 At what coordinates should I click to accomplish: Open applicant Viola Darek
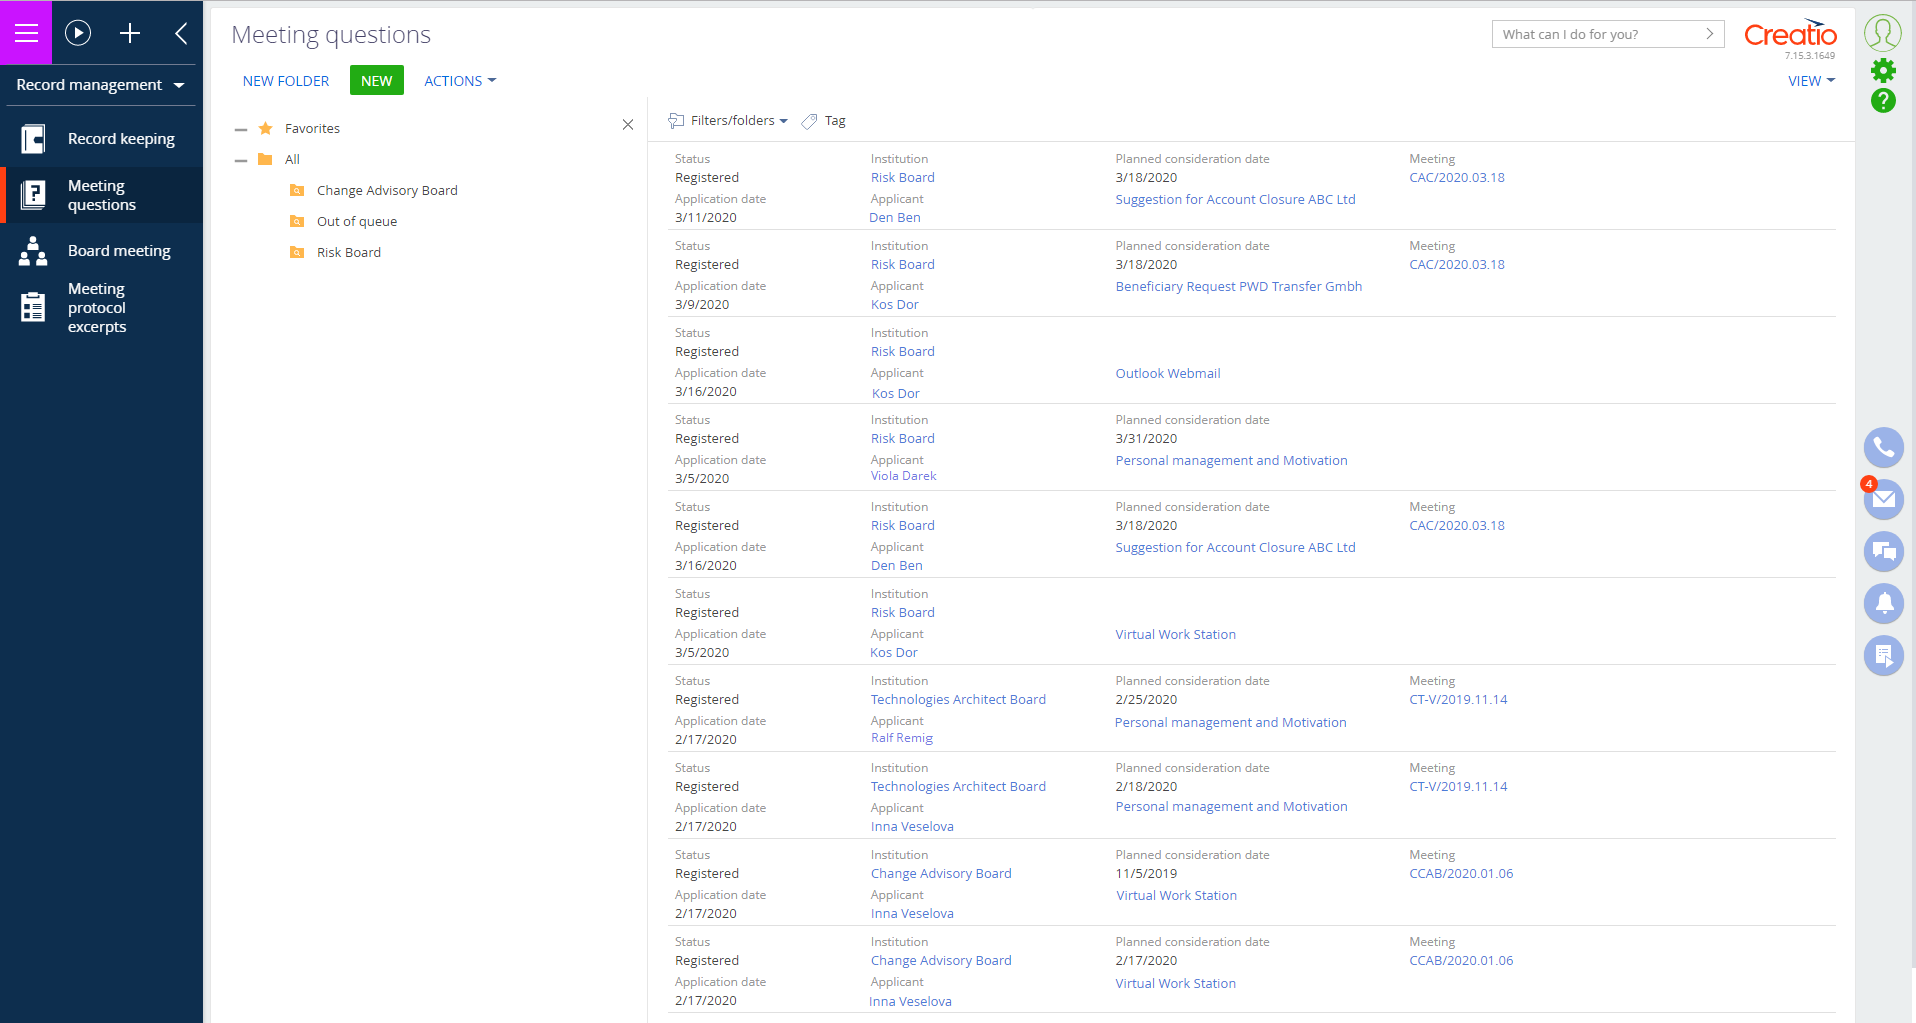click(904, 476)
